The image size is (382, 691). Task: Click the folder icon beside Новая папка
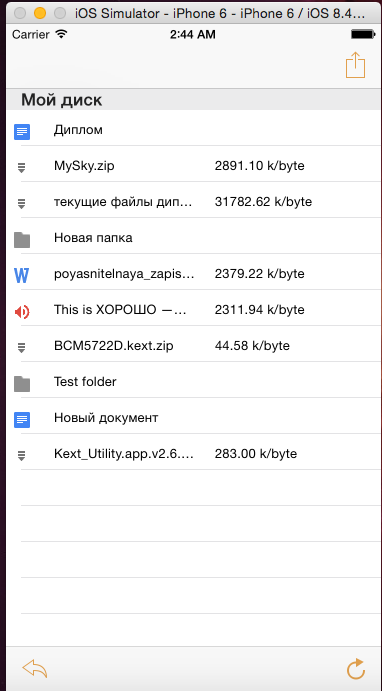pos(22,239)
